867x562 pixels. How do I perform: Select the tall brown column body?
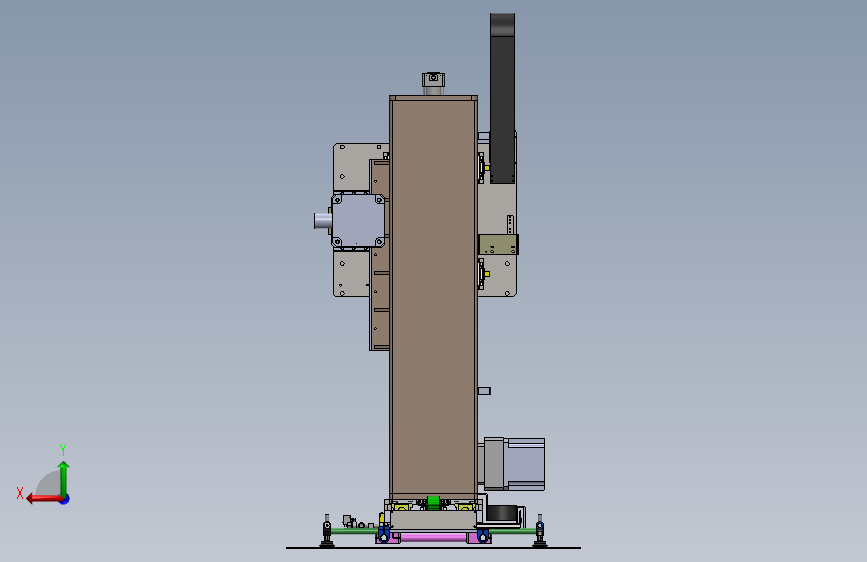(x=434, y=296)
